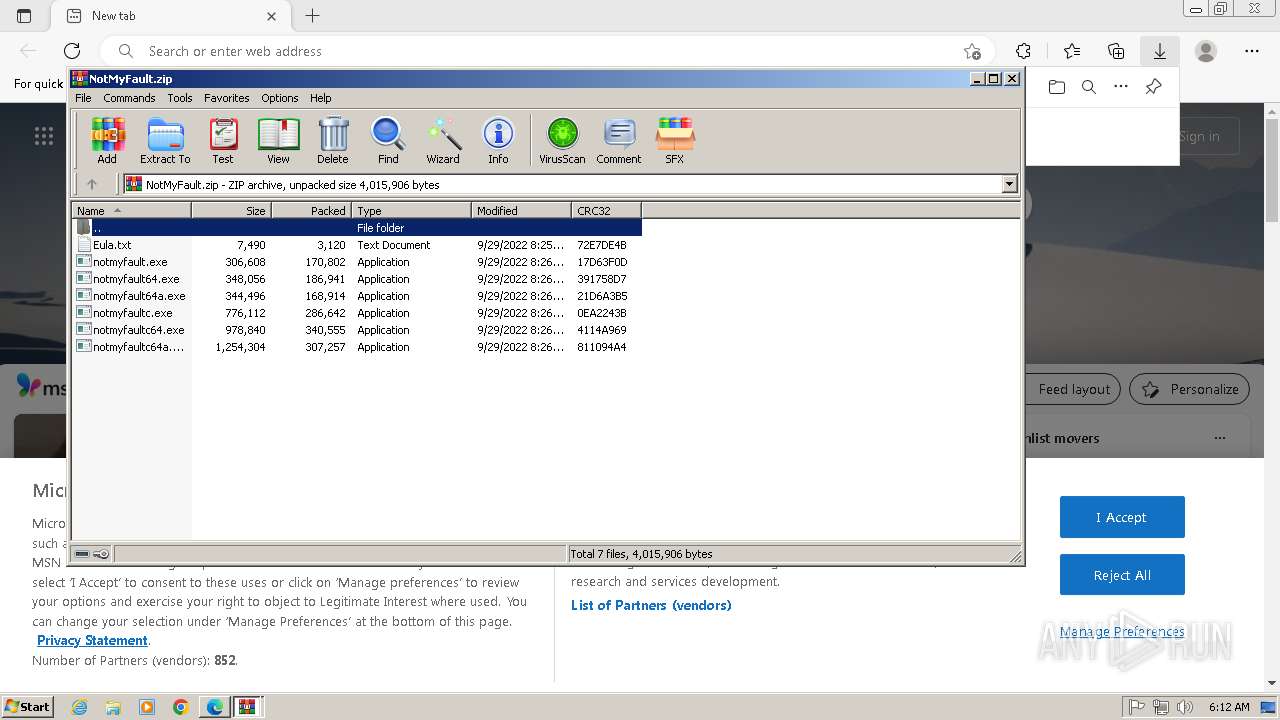The height and width of the screenshot is (720, 1280).
Task: Open the Favorites menu
Action: click(x=227, y=98)
